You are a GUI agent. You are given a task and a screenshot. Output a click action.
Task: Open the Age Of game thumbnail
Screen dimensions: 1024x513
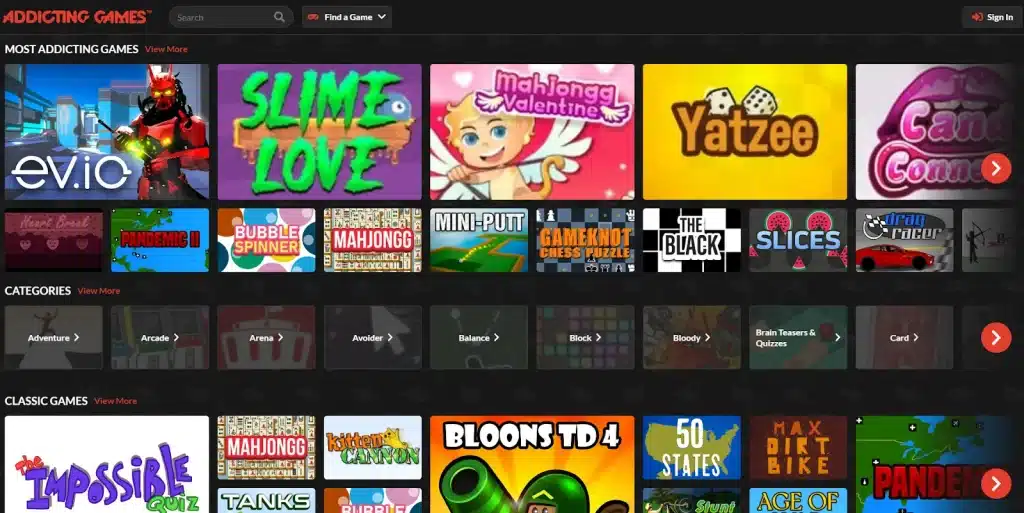tap(798, 501)
